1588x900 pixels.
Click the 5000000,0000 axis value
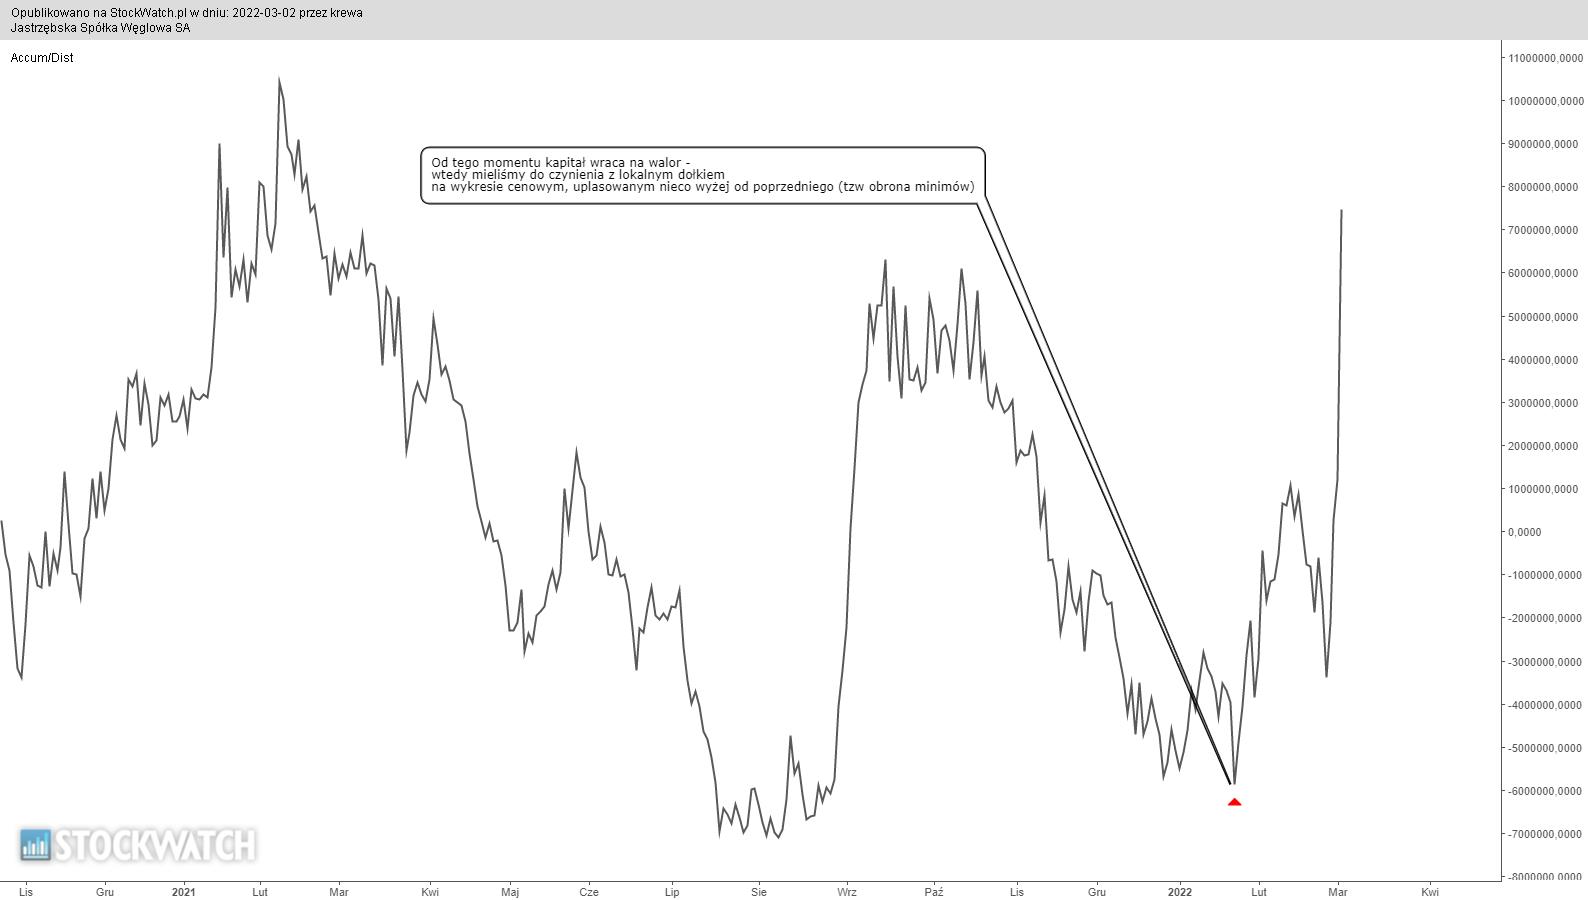1545,317
